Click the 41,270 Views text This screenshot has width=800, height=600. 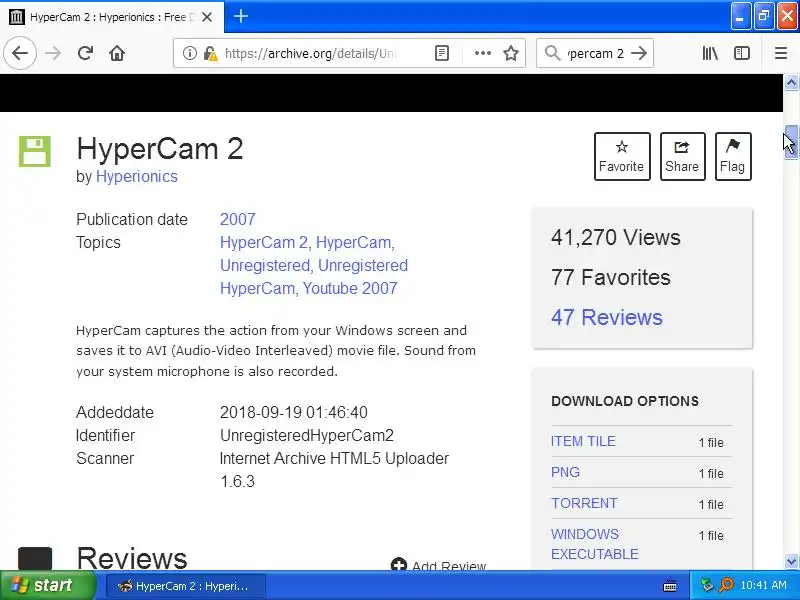coord(615,238)
